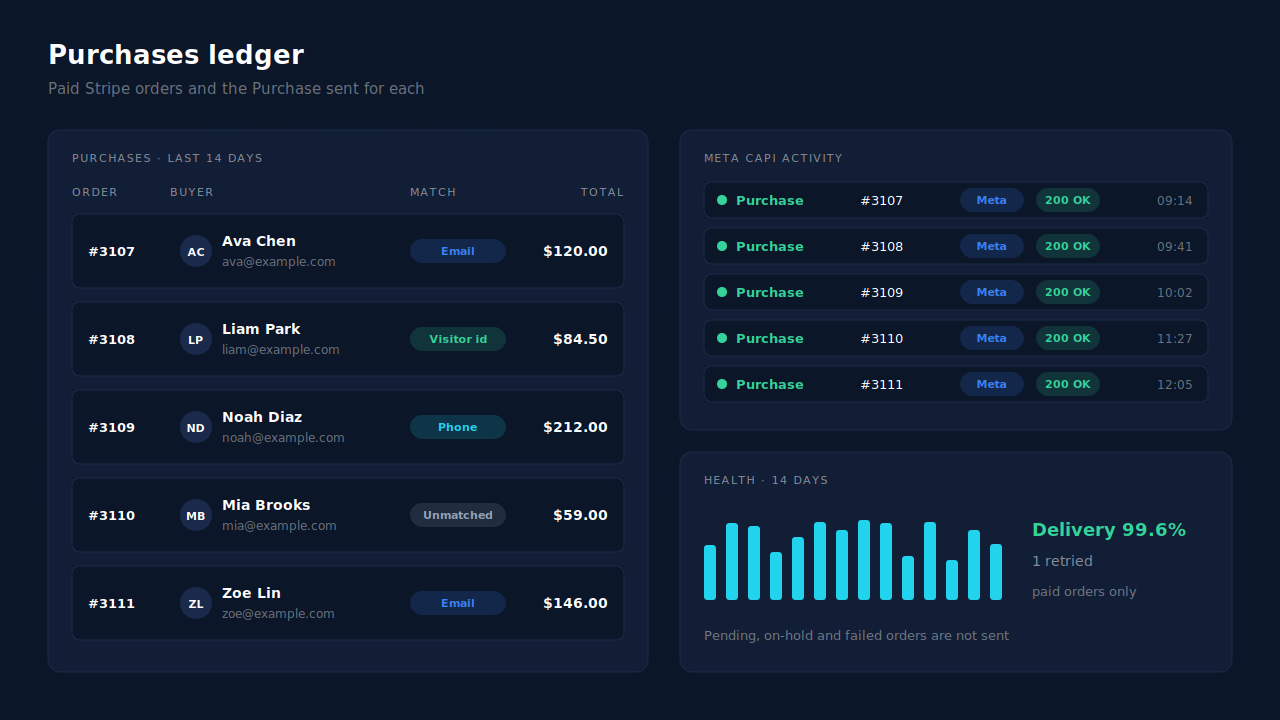The width and height of the screenshot is (1280, 720).
Task: Click the $120.00 total
Action: (575, 251)
